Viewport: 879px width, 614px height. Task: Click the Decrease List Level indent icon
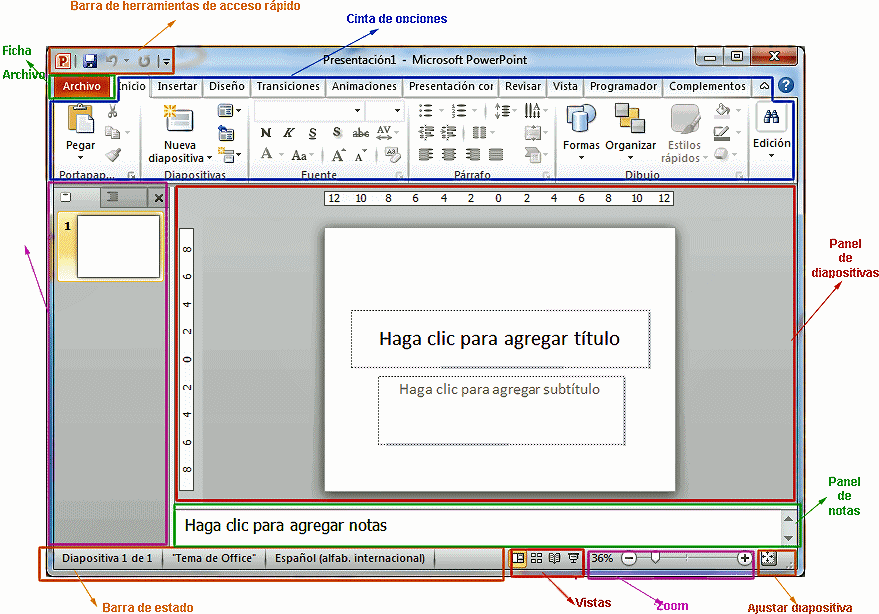[x=426, y=133]
